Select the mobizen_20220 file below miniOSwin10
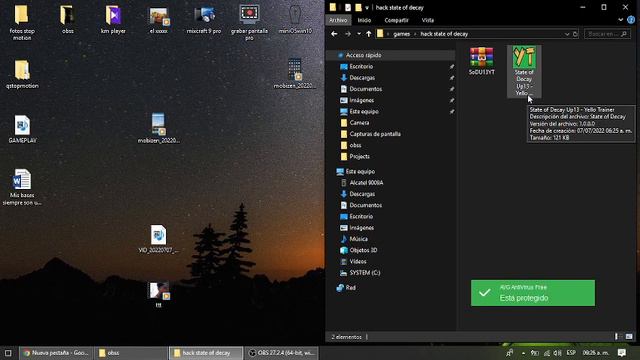The height and width of the screenshot is (360, 640). tap(295, 73)
